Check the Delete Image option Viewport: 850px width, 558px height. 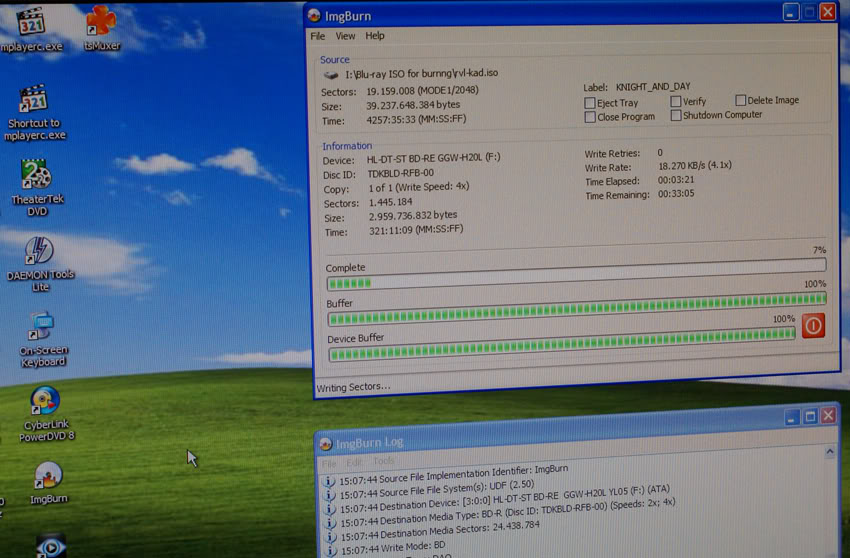click(x=741, y=100)
